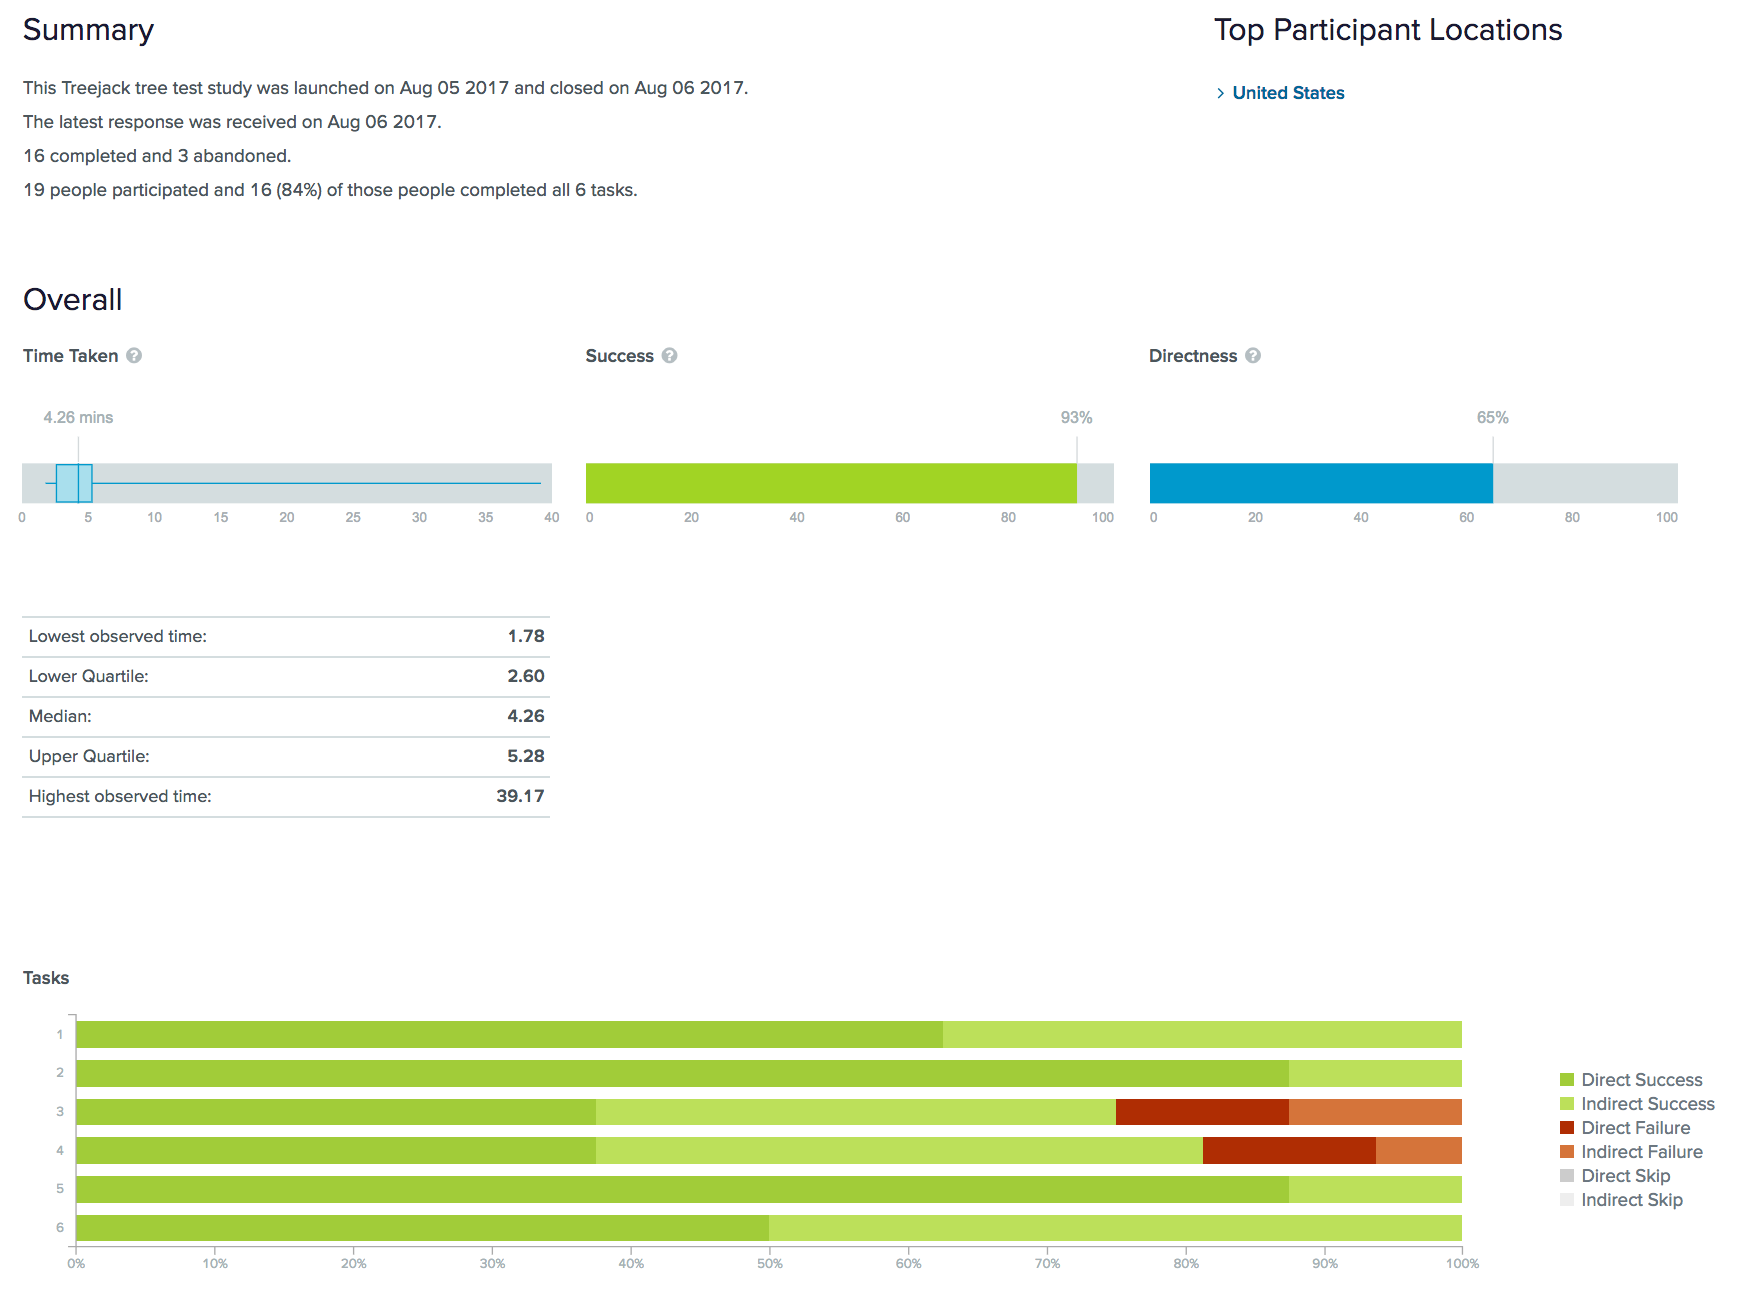Viewport: 1754px width, 1298px height.
Task: Click task 6 indirect success bar segment
Action: pyautogui.click(x=1115, y=1228)
